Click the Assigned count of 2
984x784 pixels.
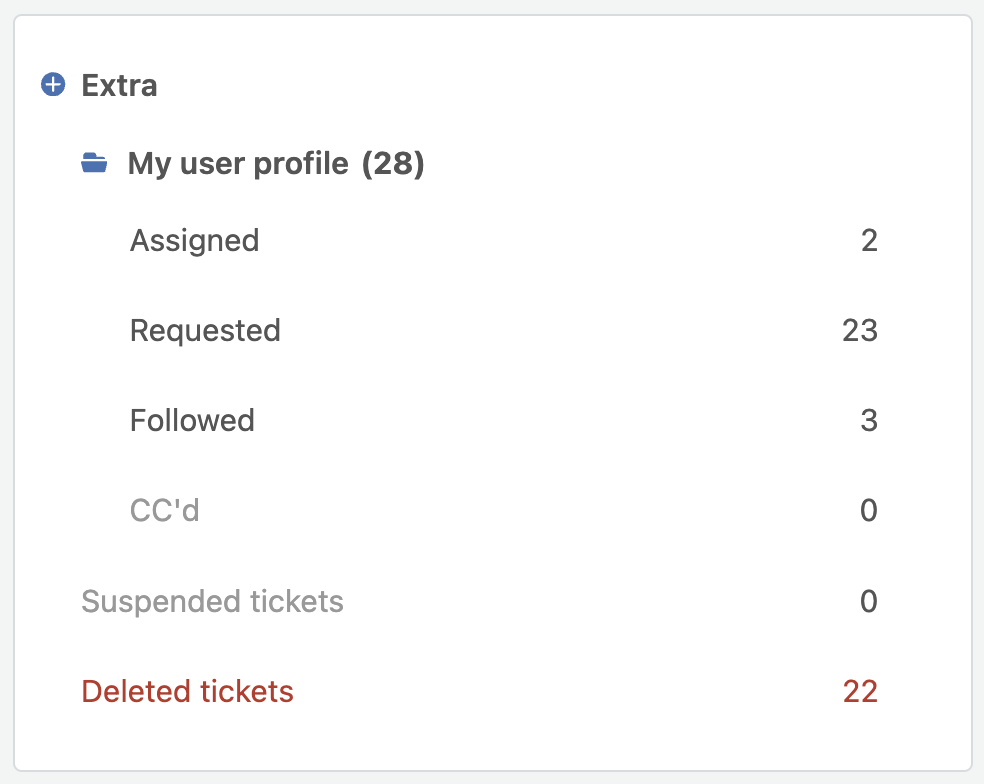pos(869,240)
